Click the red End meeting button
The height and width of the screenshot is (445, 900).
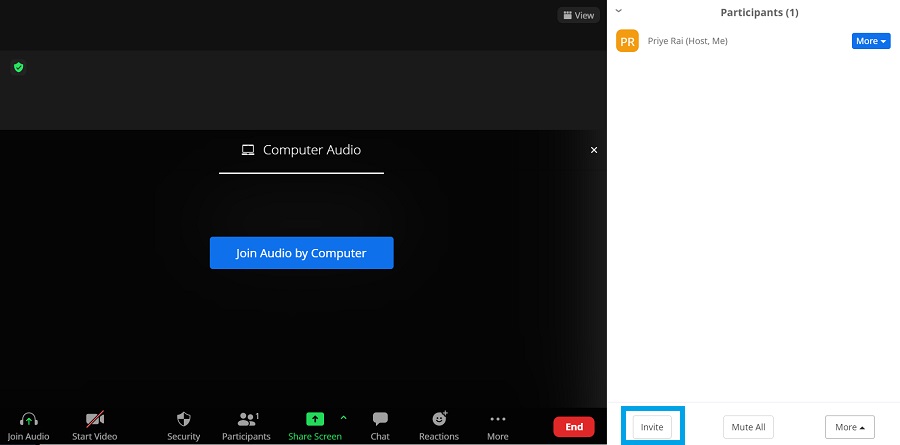(x=574, y=427)
